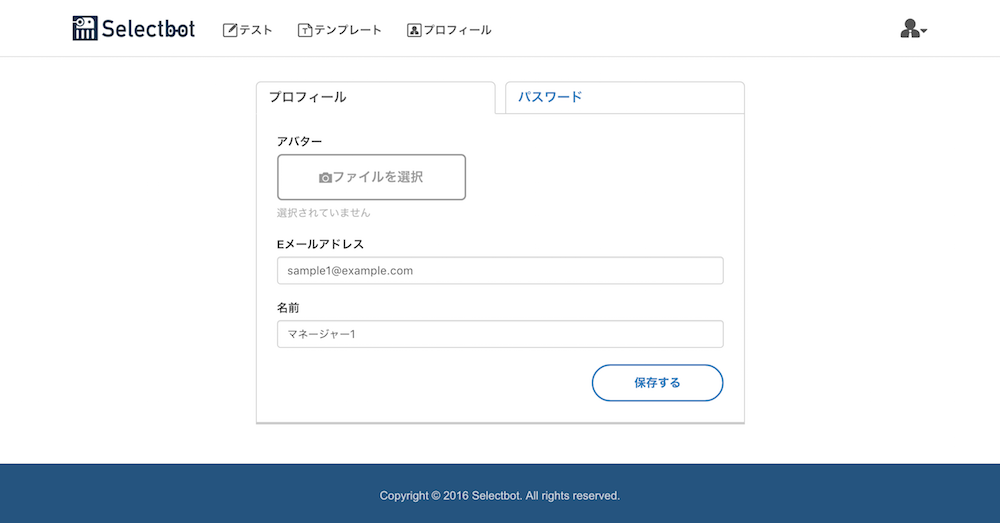Click the footer copyright text
This screenshot has height=523, width=1000.
pos(500,496)
